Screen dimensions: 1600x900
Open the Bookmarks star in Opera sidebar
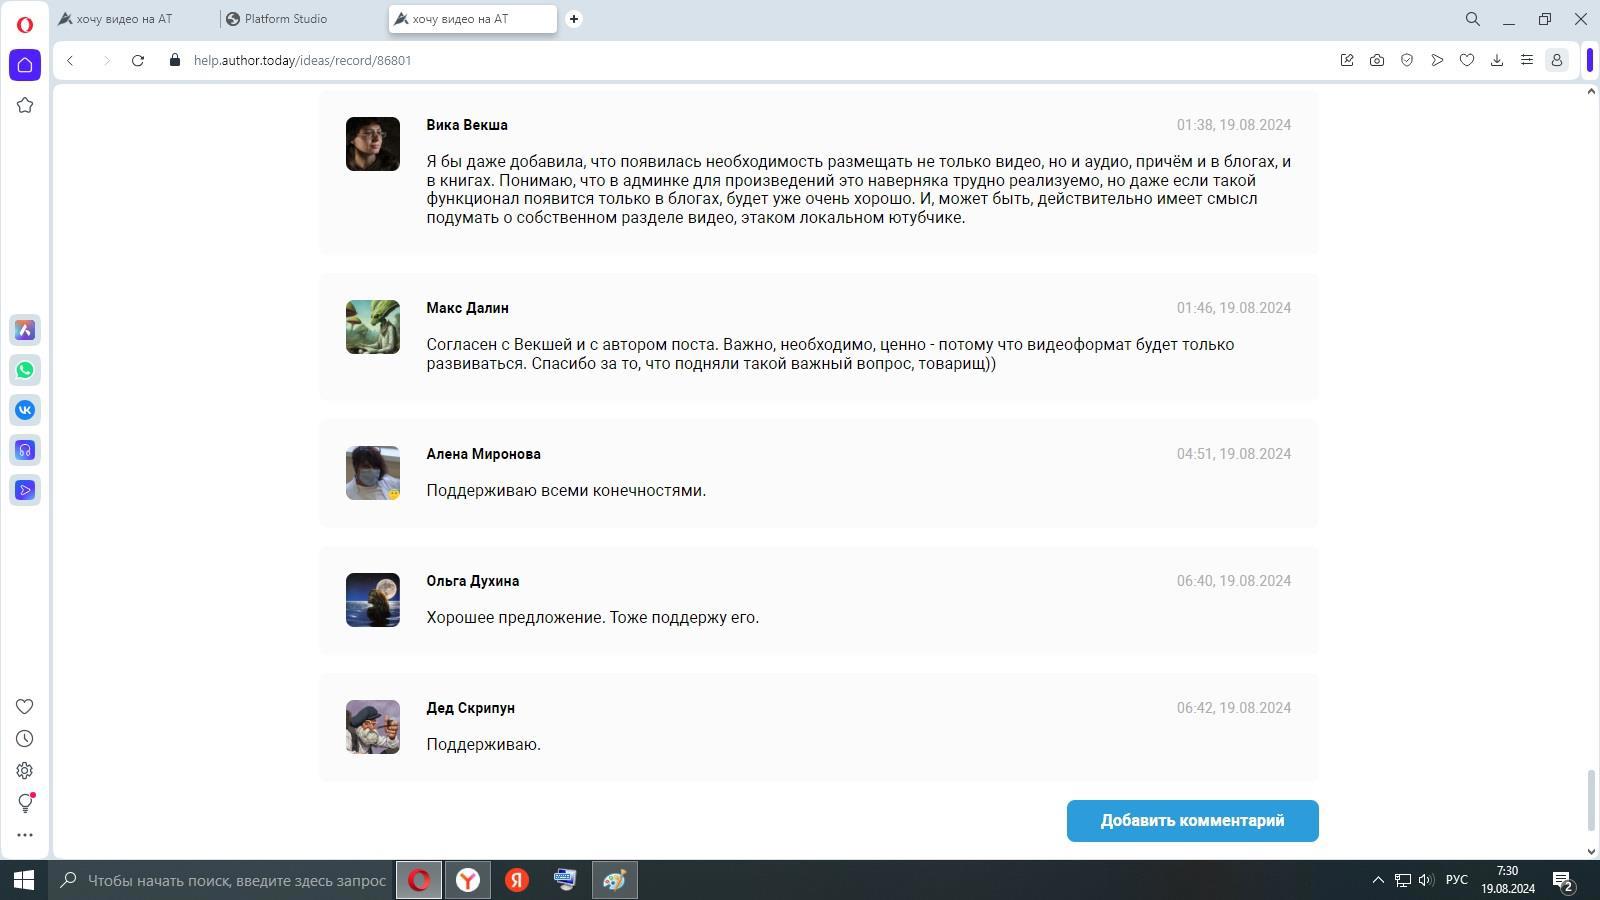coord(25,105)
